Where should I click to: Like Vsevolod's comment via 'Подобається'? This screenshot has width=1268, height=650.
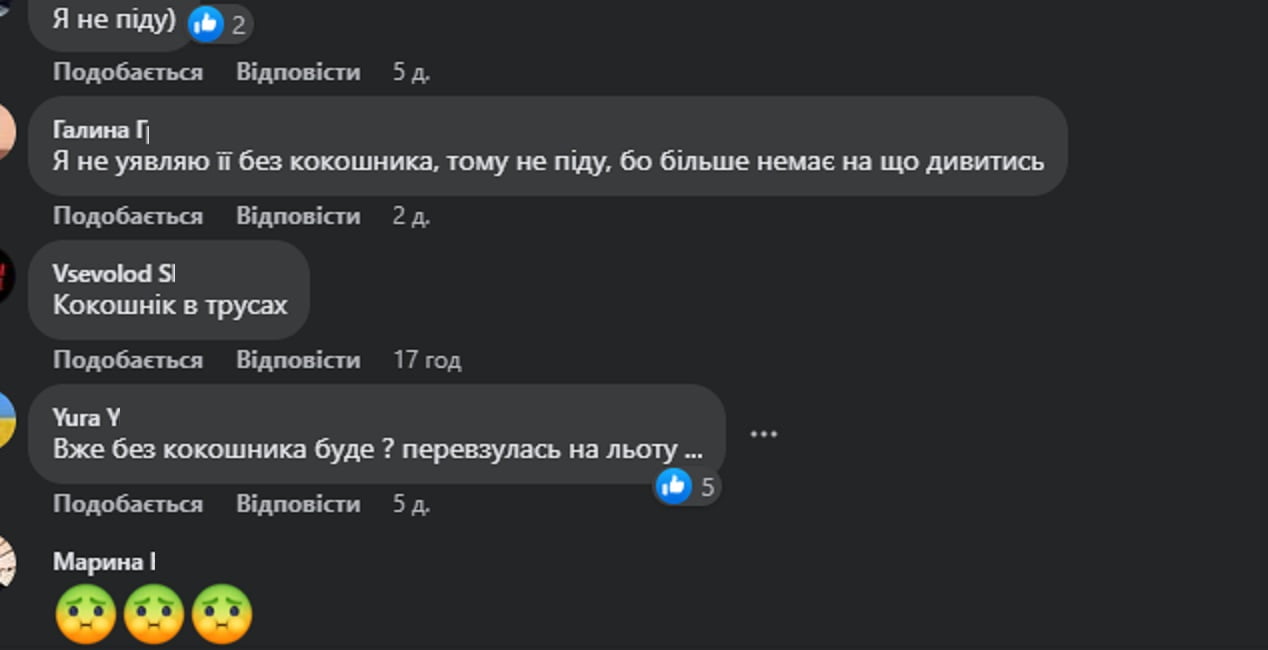click(127, 359)
